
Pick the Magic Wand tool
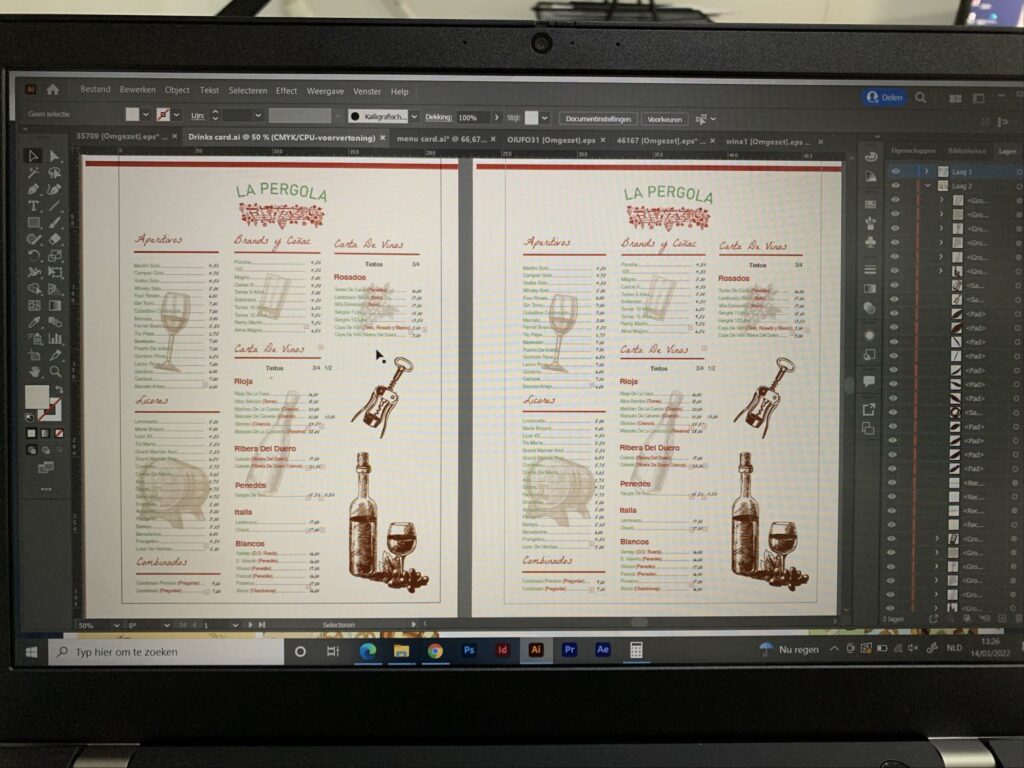[33, 172]
